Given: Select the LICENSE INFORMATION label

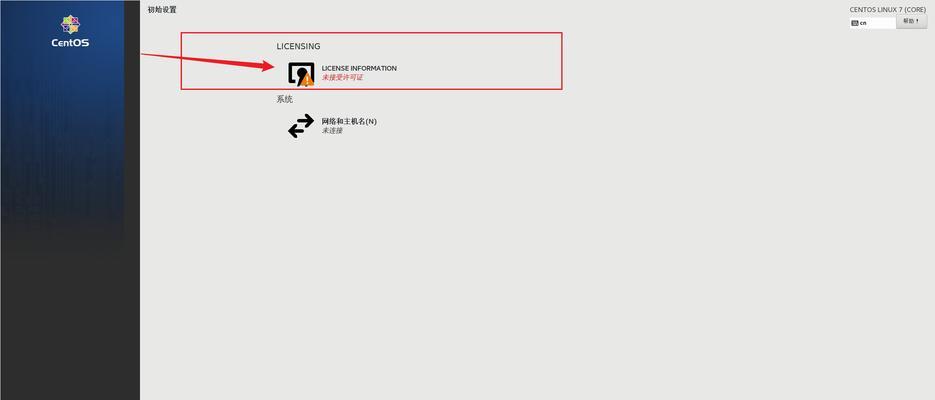Looking at the screenshot, I should tap(359, 68).
